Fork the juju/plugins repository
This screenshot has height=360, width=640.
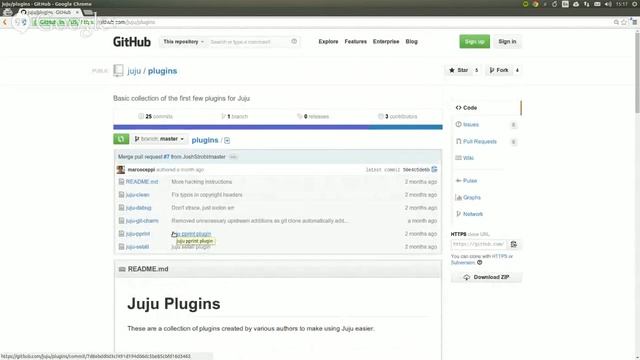coord(498,70)
